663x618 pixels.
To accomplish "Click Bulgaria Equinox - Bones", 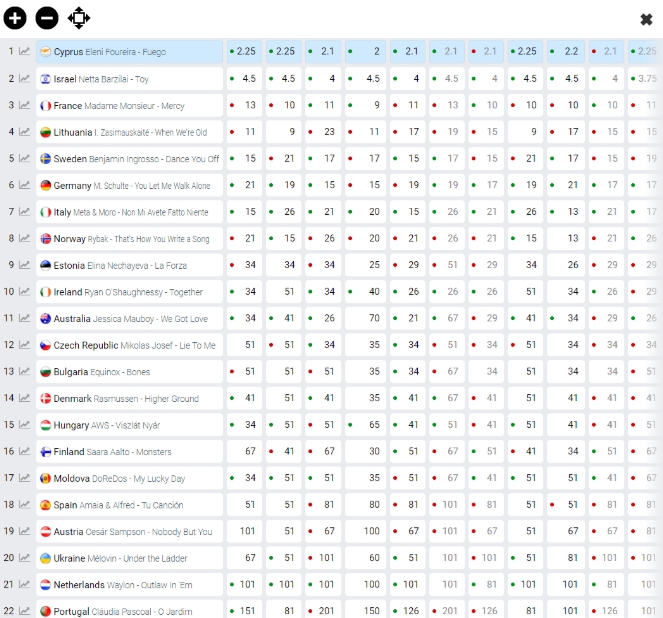I will pyautogui.click(x=129, y=372).
